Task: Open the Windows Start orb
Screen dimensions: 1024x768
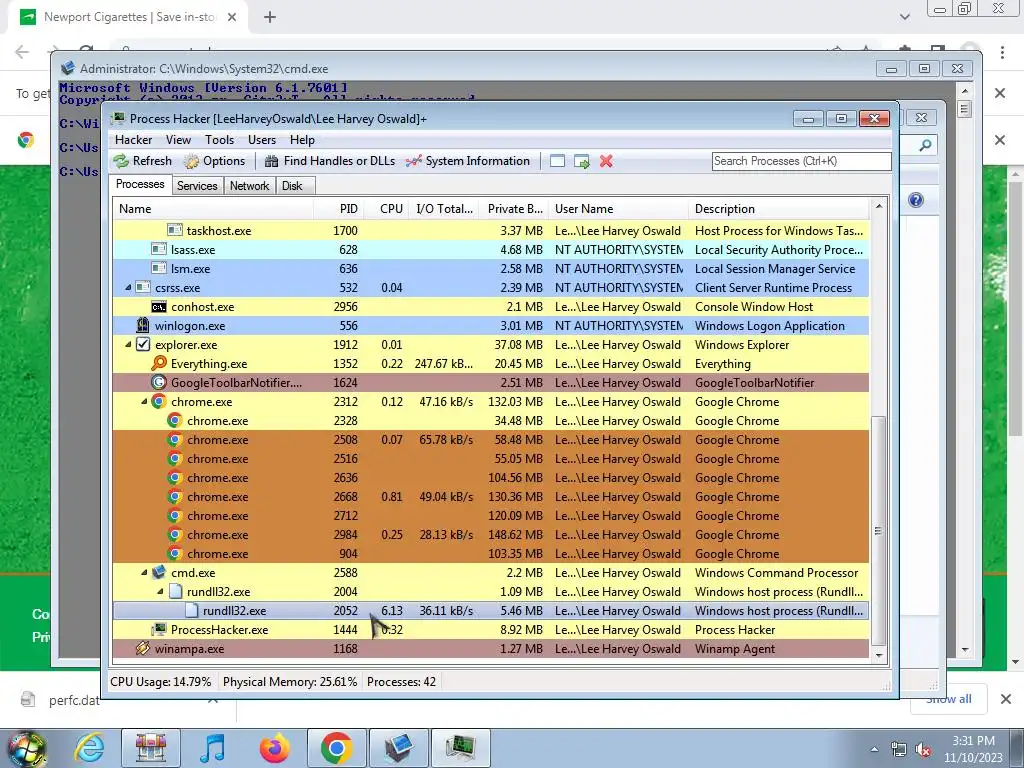Action: pyautogui.click(x=26, y=748)
